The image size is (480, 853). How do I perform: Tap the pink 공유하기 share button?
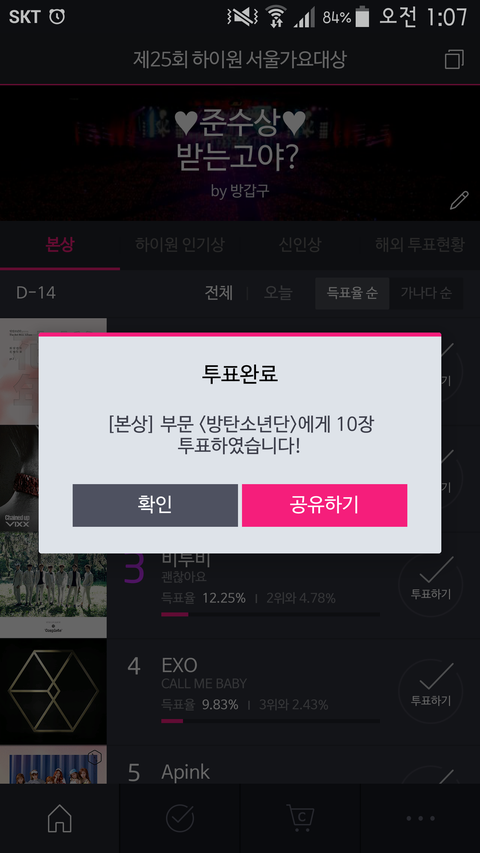(324, 505)
